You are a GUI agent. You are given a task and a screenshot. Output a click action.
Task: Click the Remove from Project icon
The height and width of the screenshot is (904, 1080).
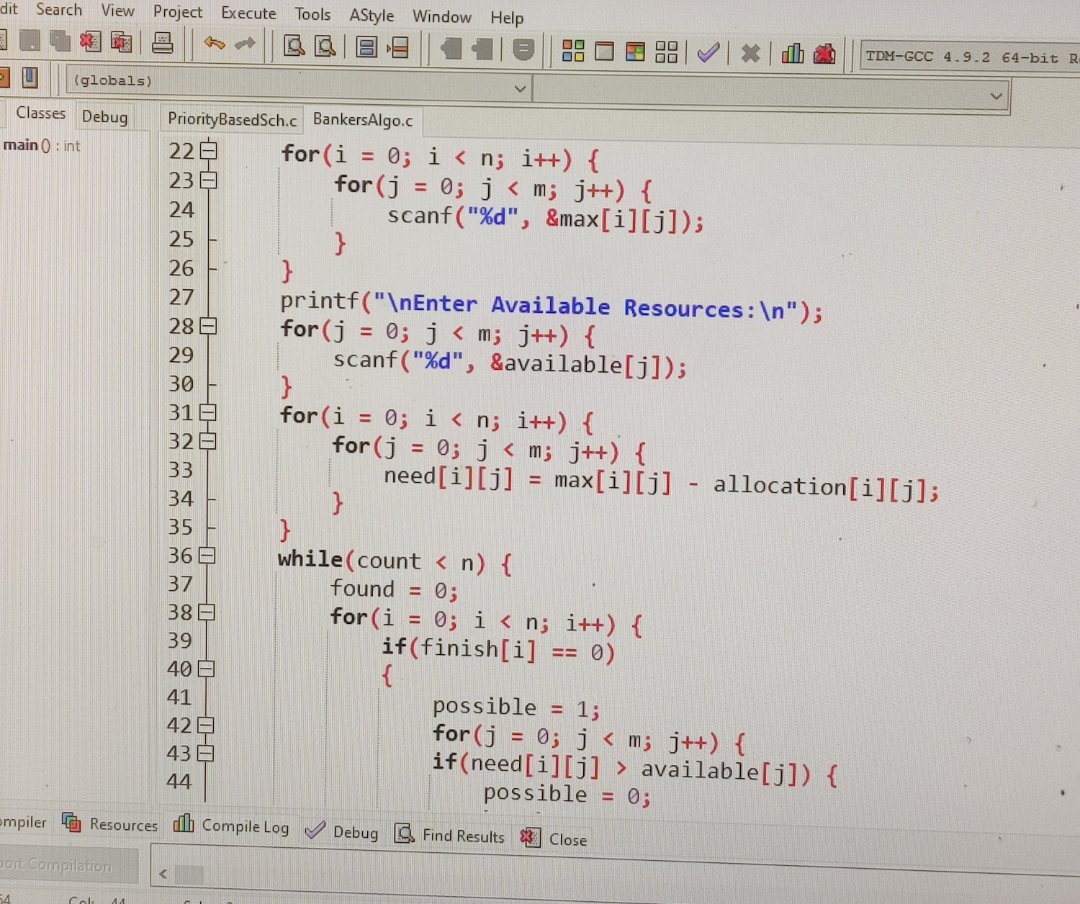pos(482,49)
